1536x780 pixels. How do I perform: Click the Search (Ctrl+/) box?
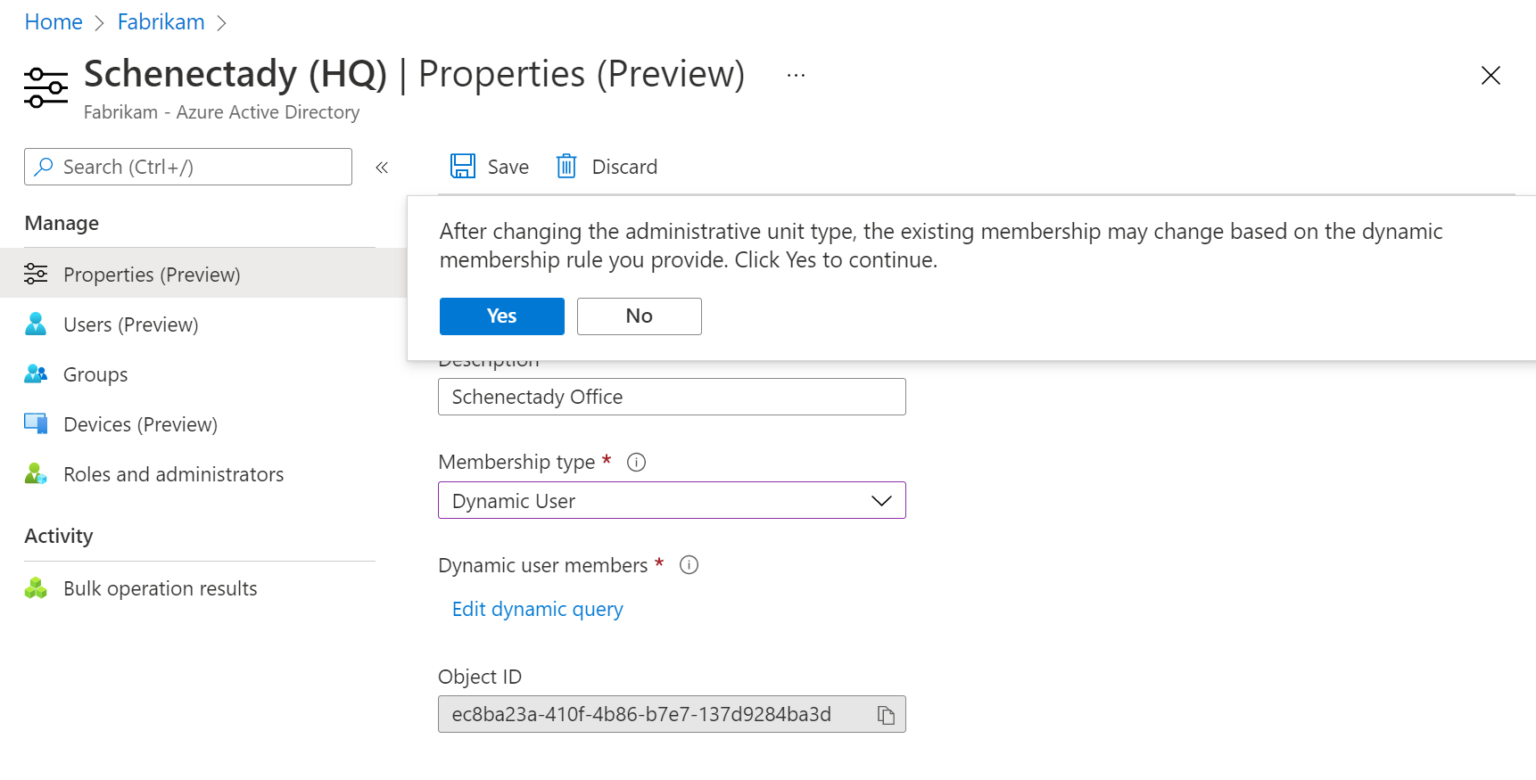pos(188,167)
